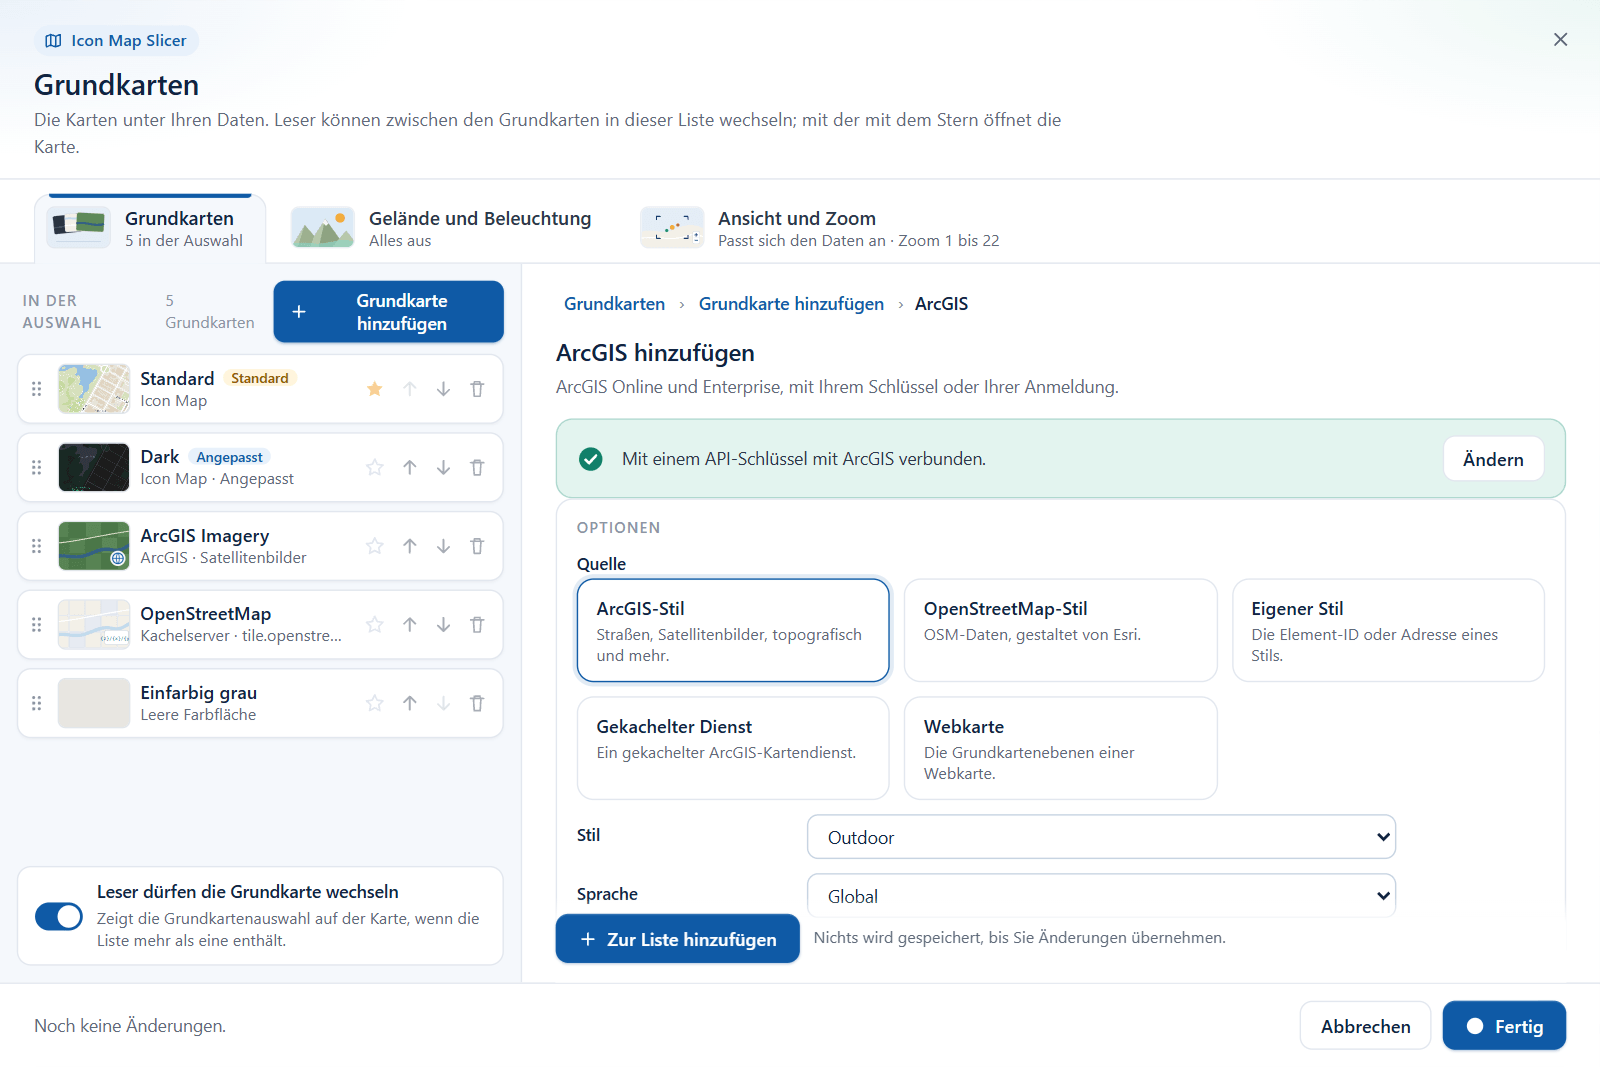Open the Gelände und Beleuchtung tab
This screenshot has height=1067, width=1600.
[442, 228]
